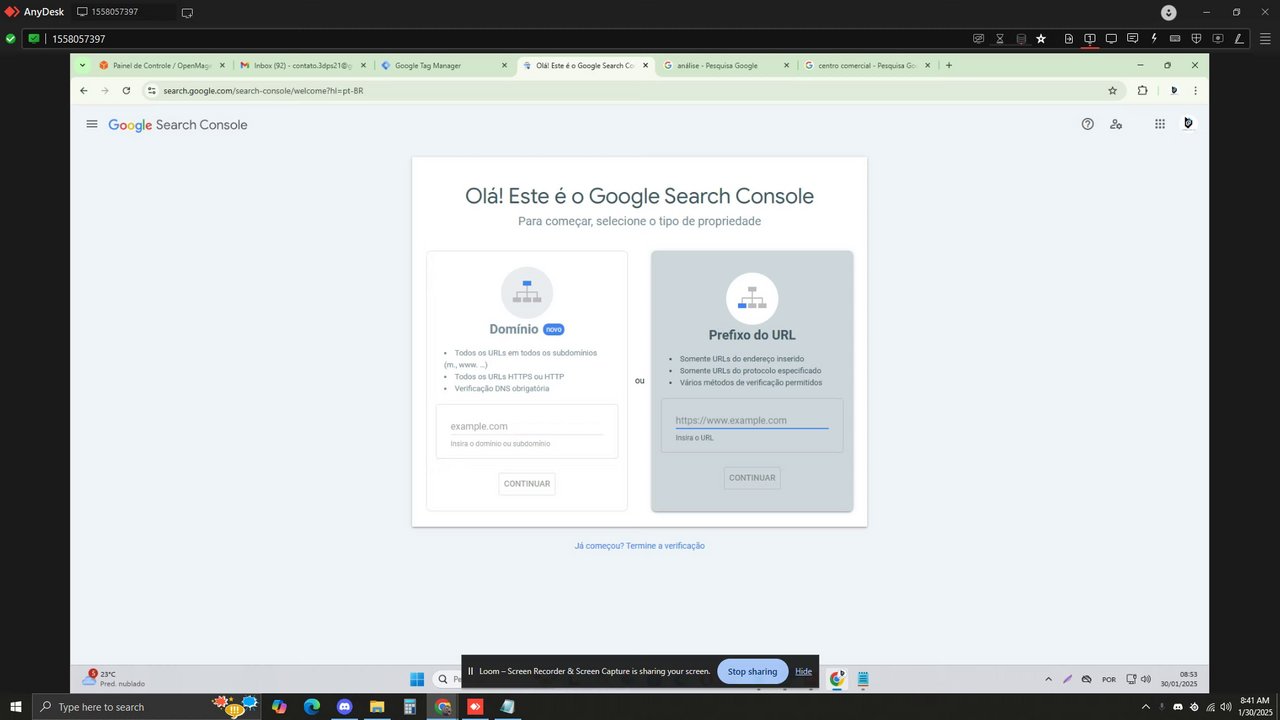Click CONTINUAR under Prefixo do URL
The height and width of the screenshot is (720, 1280).
752,478
